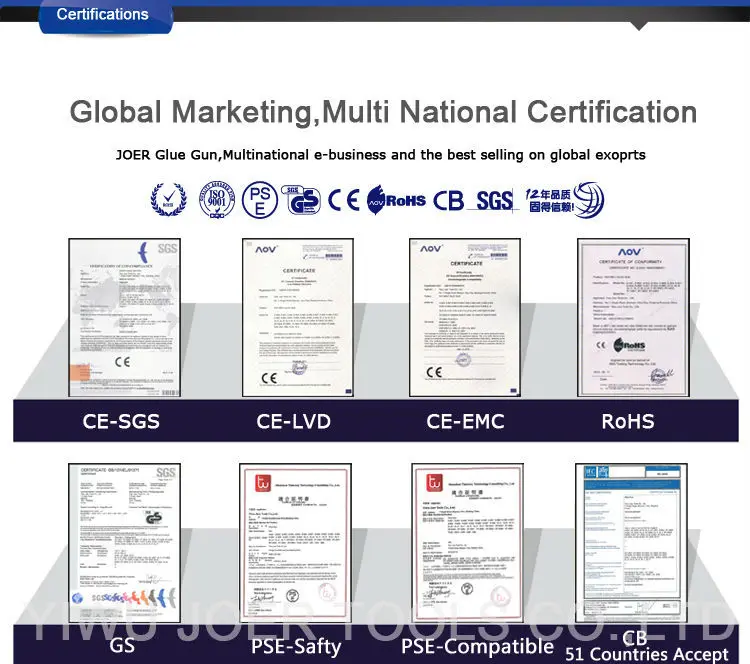Click the CE mark logo
Viewport: 750px width, 664px height.
(343, 200)
